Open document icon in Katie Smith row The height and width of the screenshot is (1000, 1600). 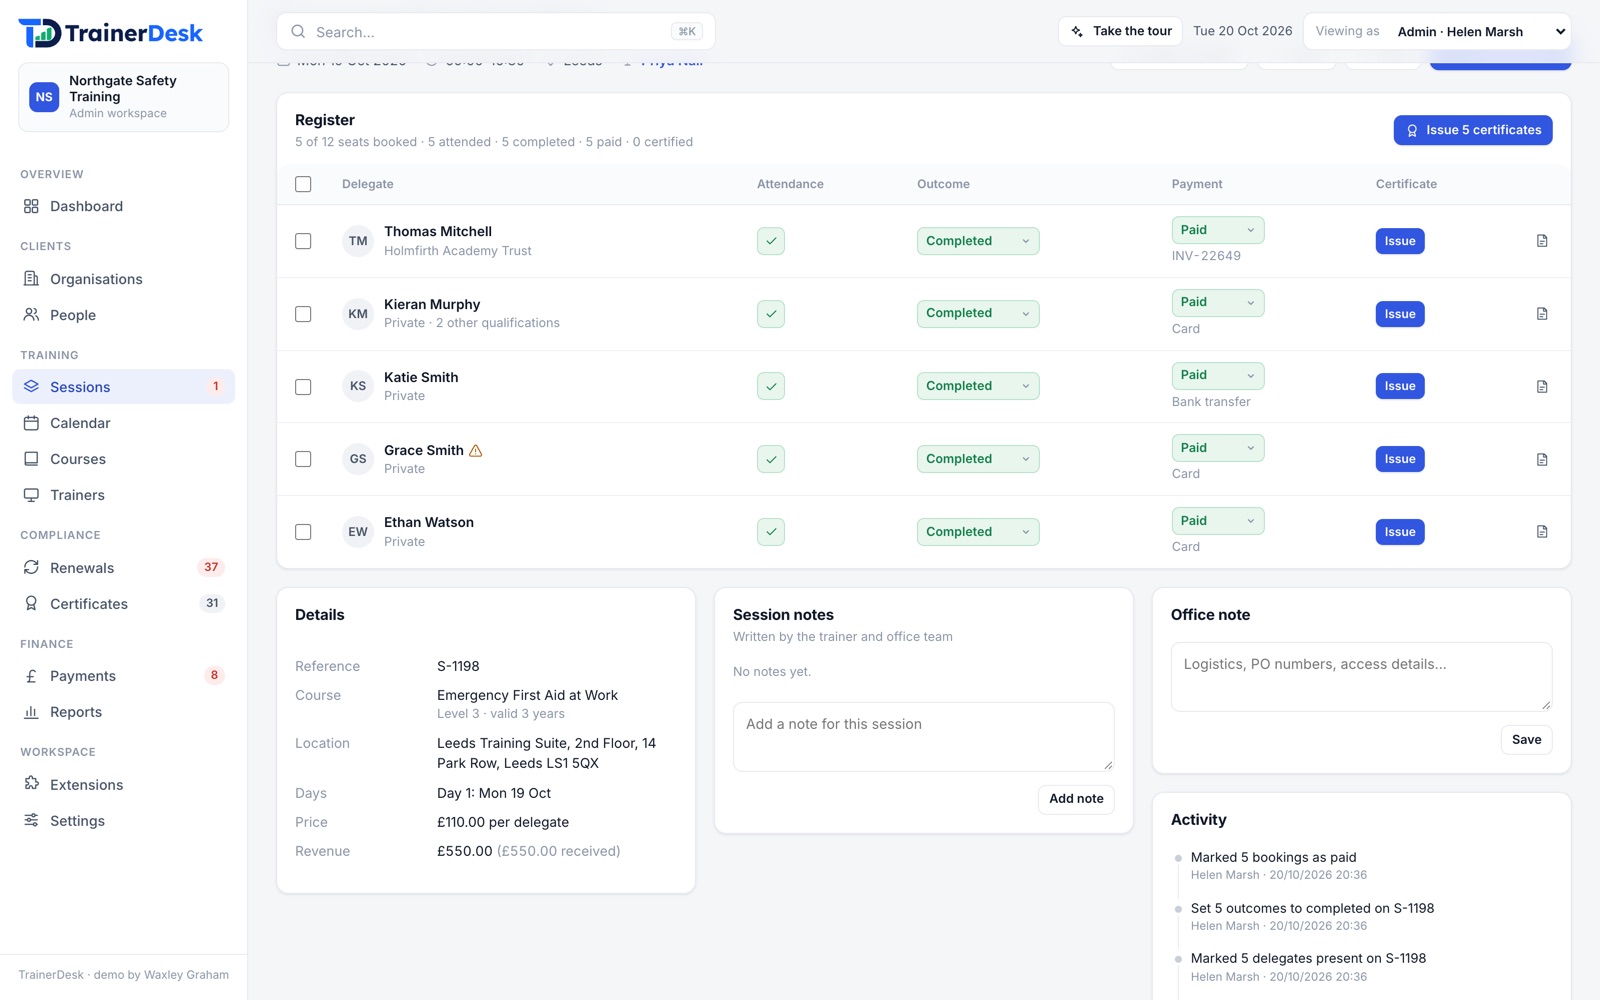click(x=1542, y=386)
